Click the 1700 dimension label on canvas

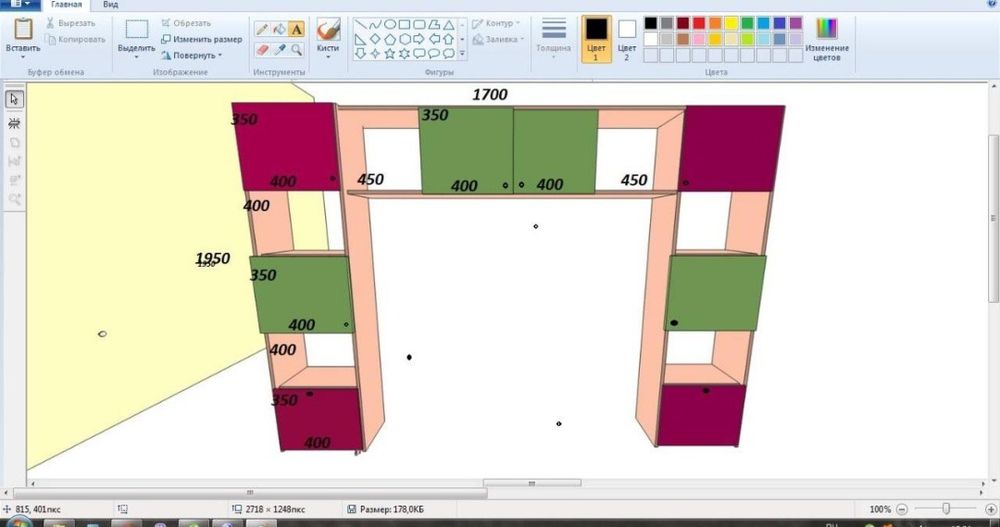coord(490,94)
